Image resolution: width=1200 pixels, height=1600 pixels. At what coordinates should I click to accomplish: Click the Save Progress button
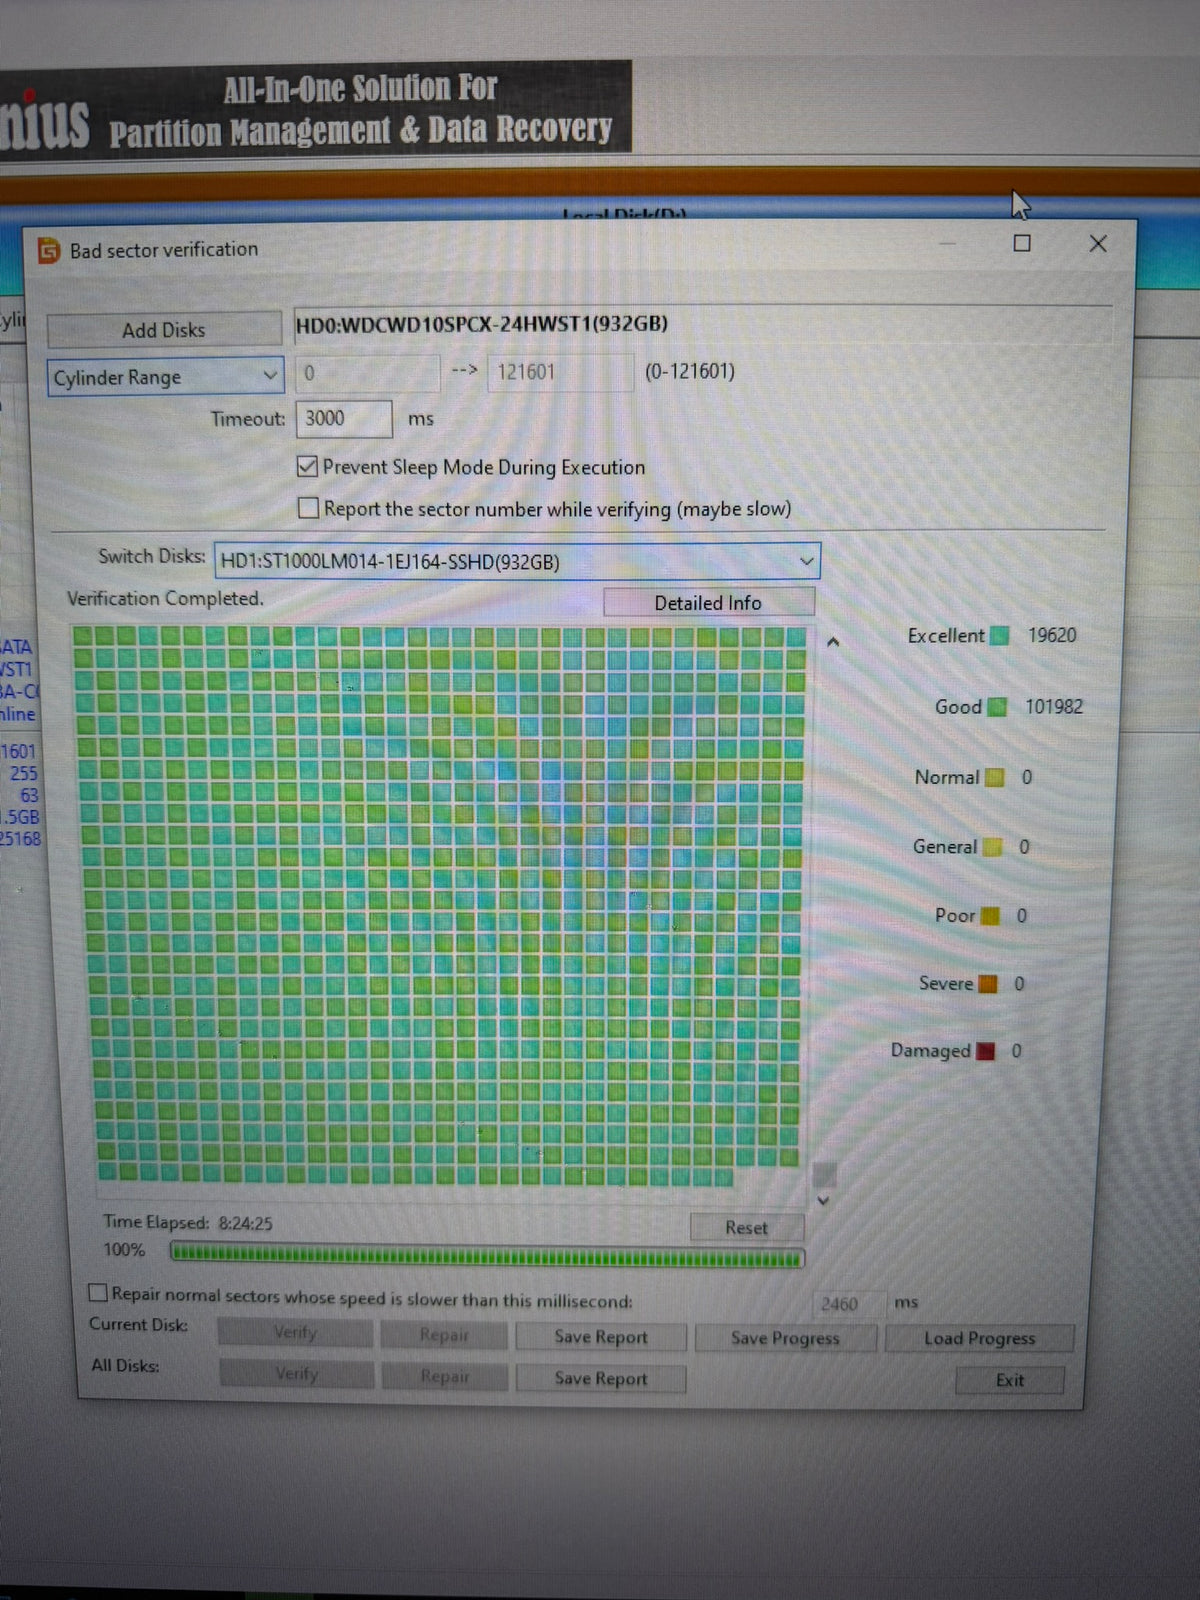(786, 1338)
